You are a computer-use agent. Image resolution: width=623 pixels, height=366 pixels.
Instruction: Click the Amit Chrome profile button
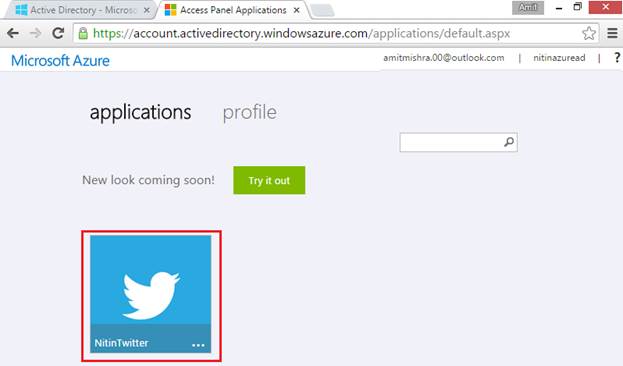click(528, 8)
